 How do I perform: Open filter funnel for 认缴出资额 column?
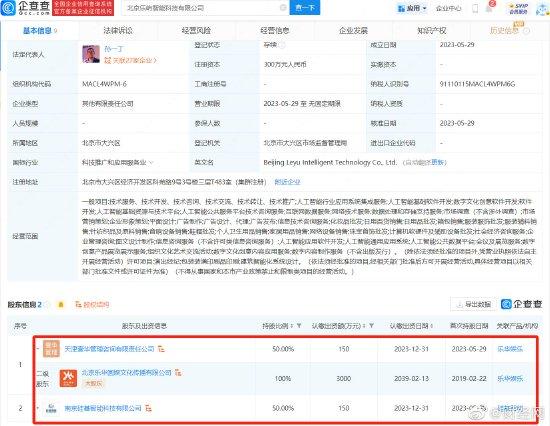371,326
